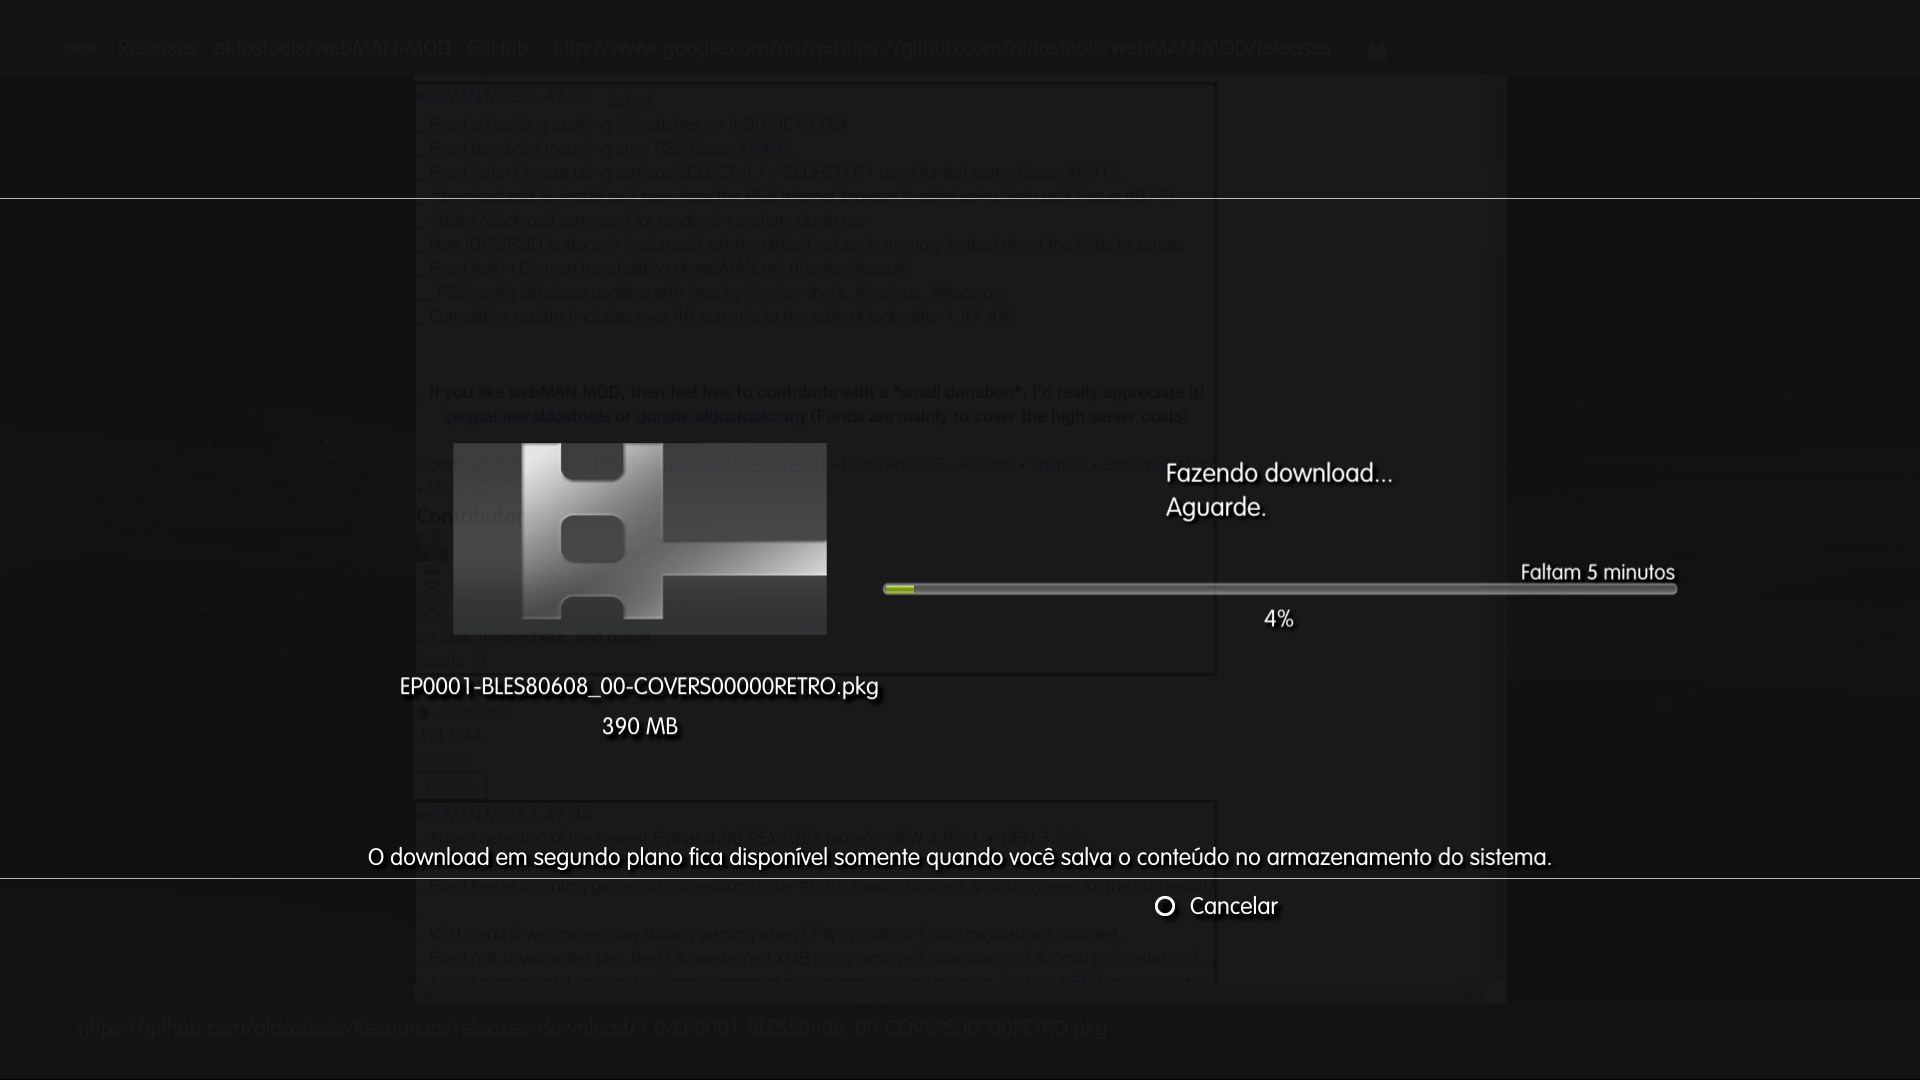Screen dimensions: 1920x1080
Task: Expand the commit hash d217866 details
Action: [446, 760]
